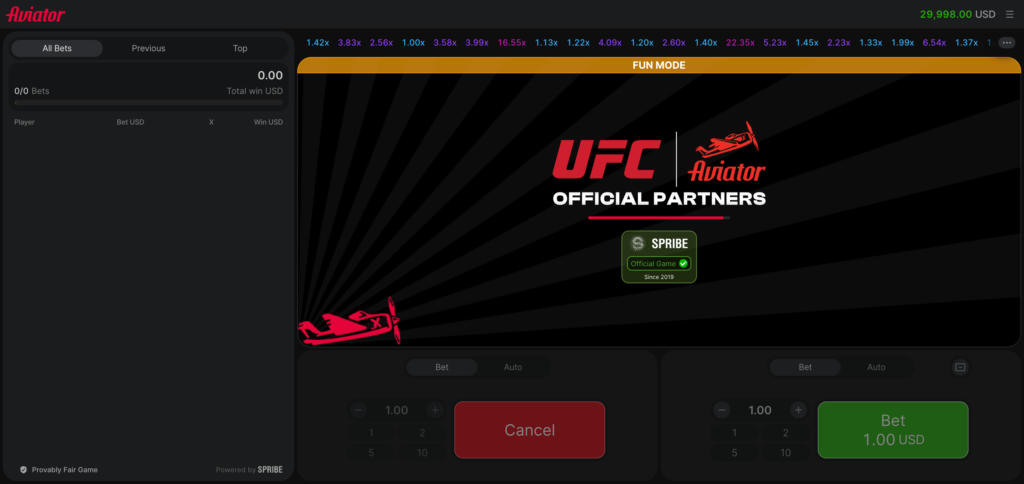
Task: Select the All Bets tab
Action: [57, 48]
